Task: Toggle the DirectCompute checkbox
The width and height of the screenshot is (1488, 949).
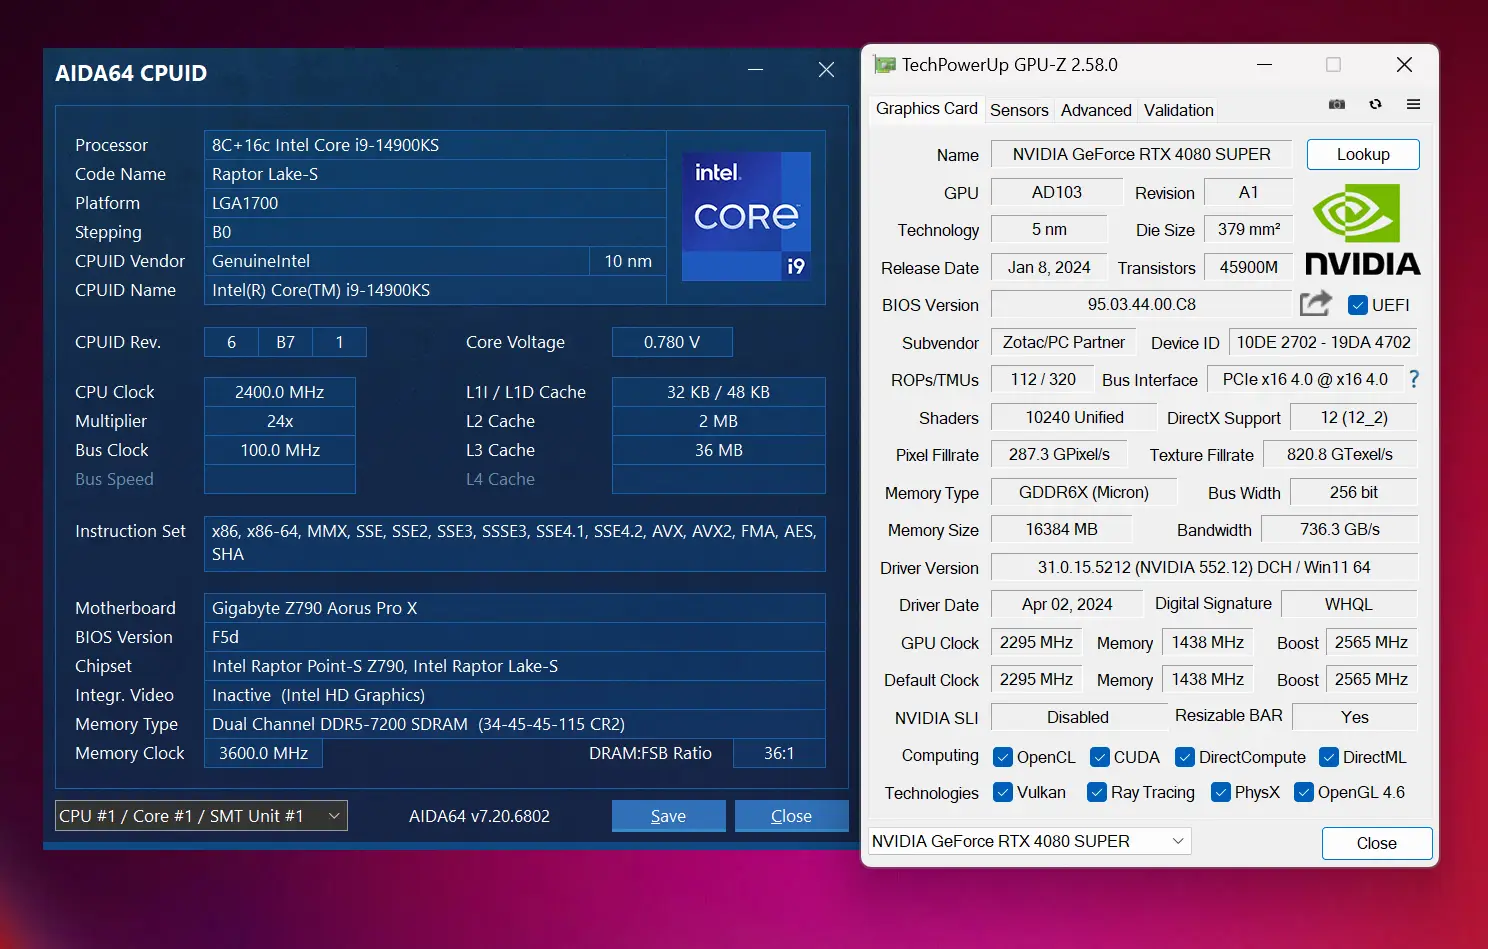Action: coord(1184,757)
